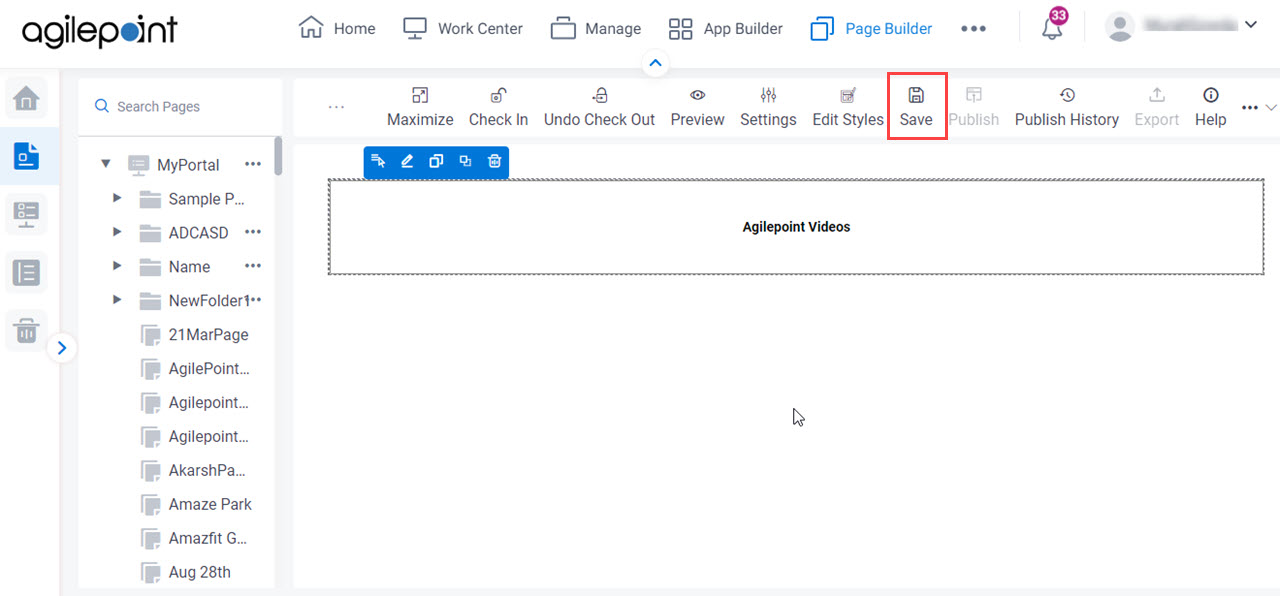Viewport: 1280px width, 596px height.
Task: Expand the Sample P... folder arrow
Action: click(x=117, y=199)
